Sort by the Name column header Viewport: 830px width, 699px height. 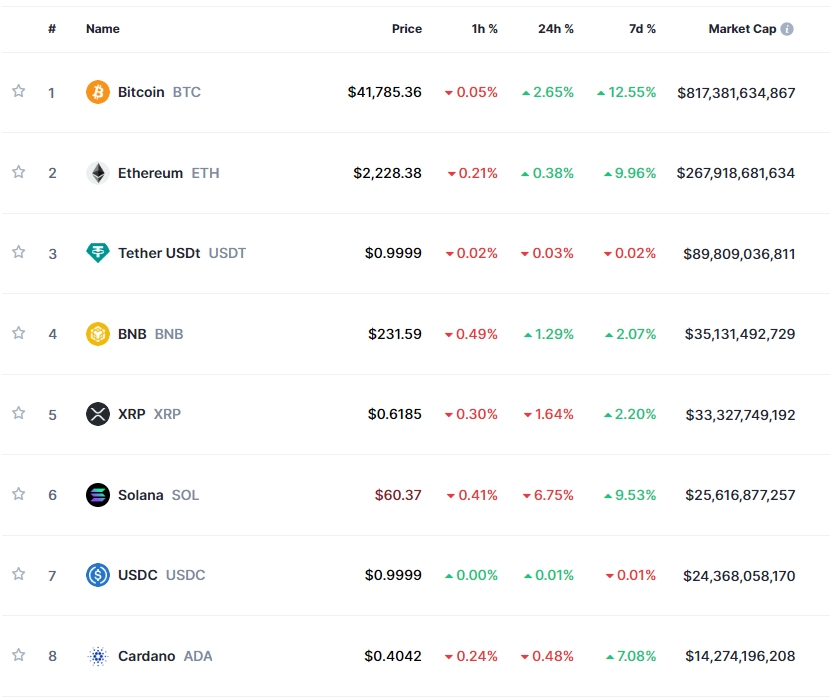pyautogui.click(x=102, y=29)
